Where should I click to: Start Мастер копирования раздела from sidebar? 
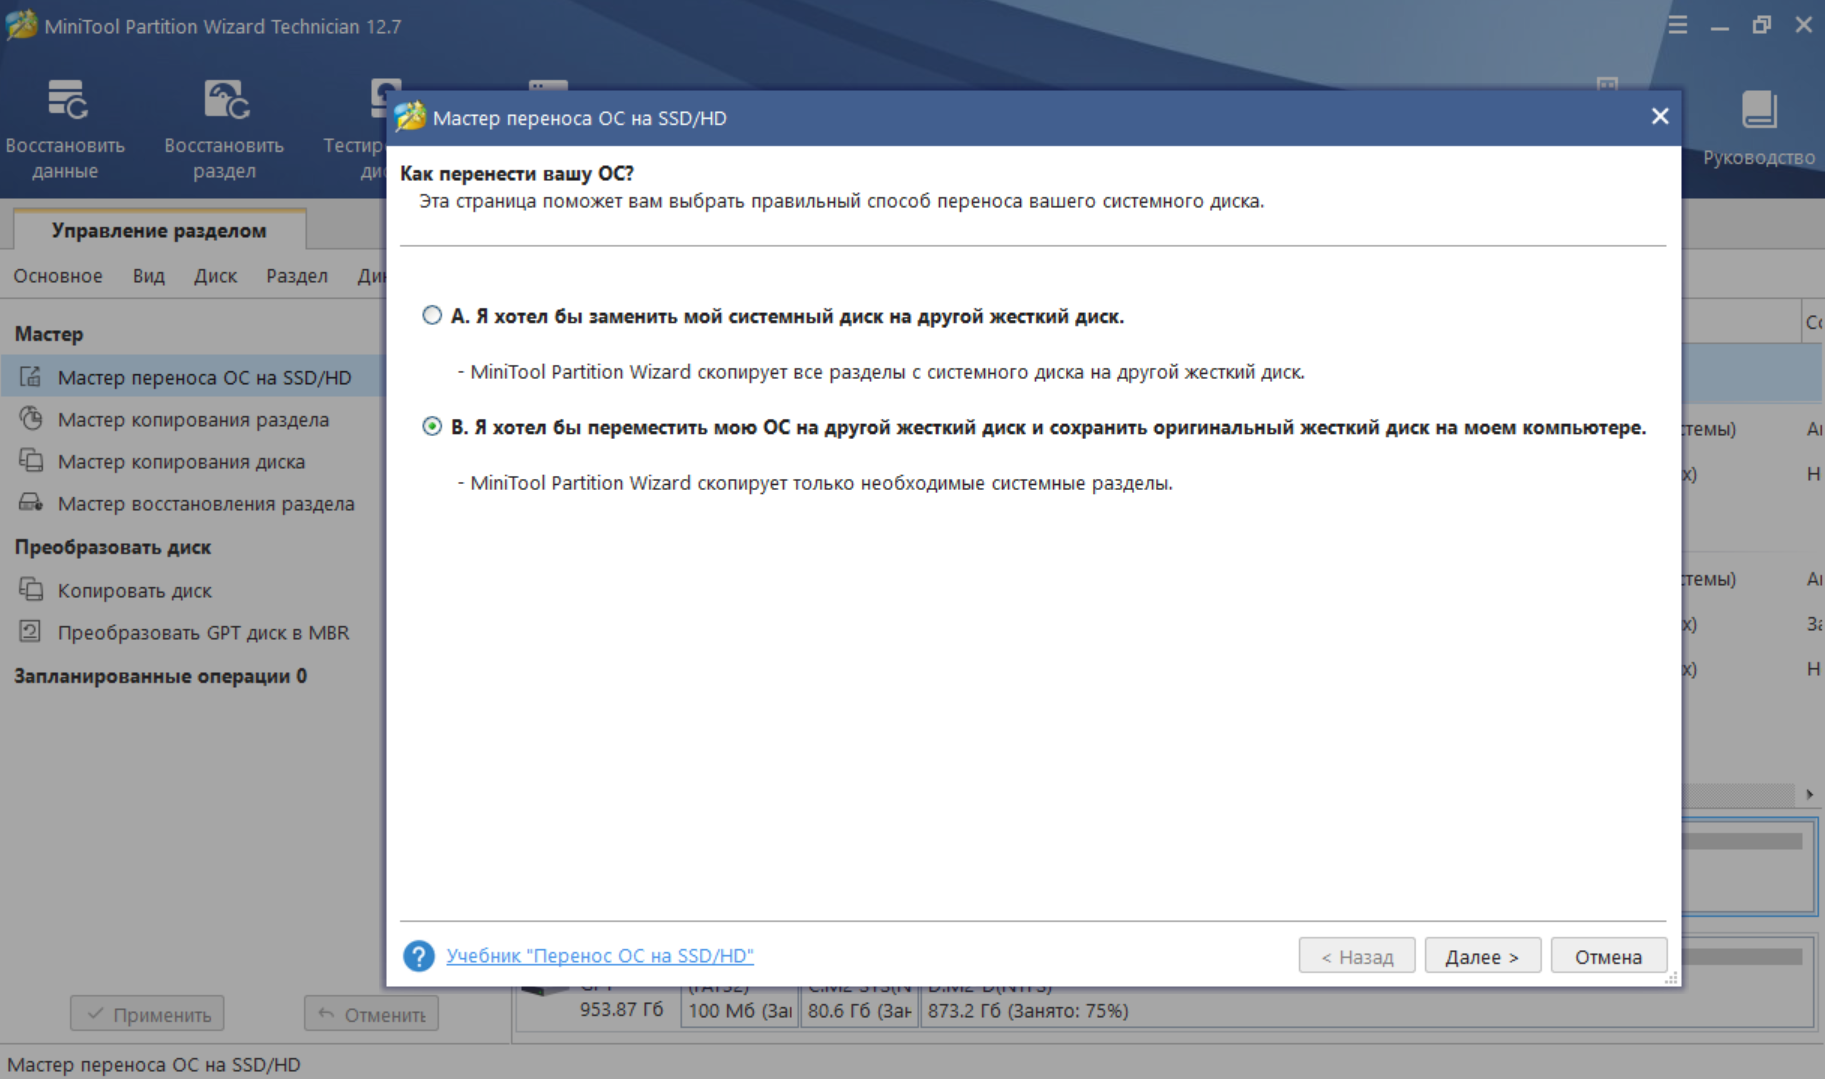[x=193, y=419]
